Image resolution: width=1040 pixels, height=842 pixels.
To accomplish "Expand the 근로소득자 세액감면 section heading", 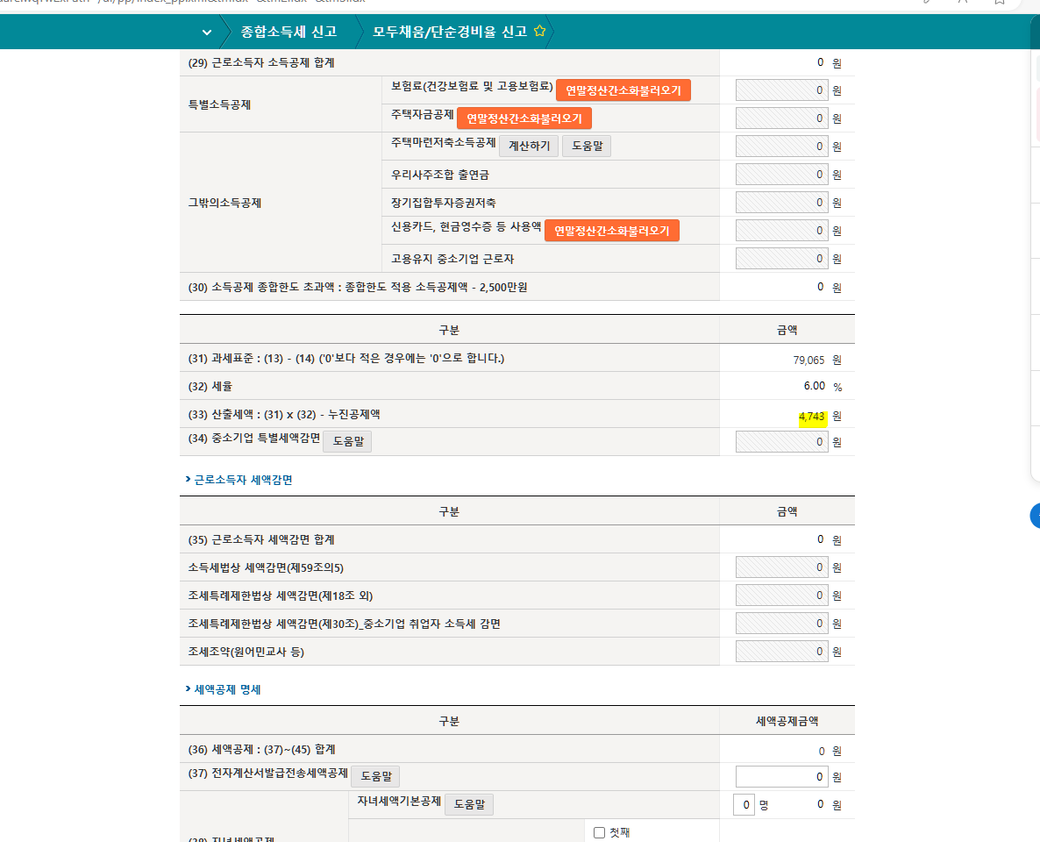I will pyautogui.click(x=243, y=480).
